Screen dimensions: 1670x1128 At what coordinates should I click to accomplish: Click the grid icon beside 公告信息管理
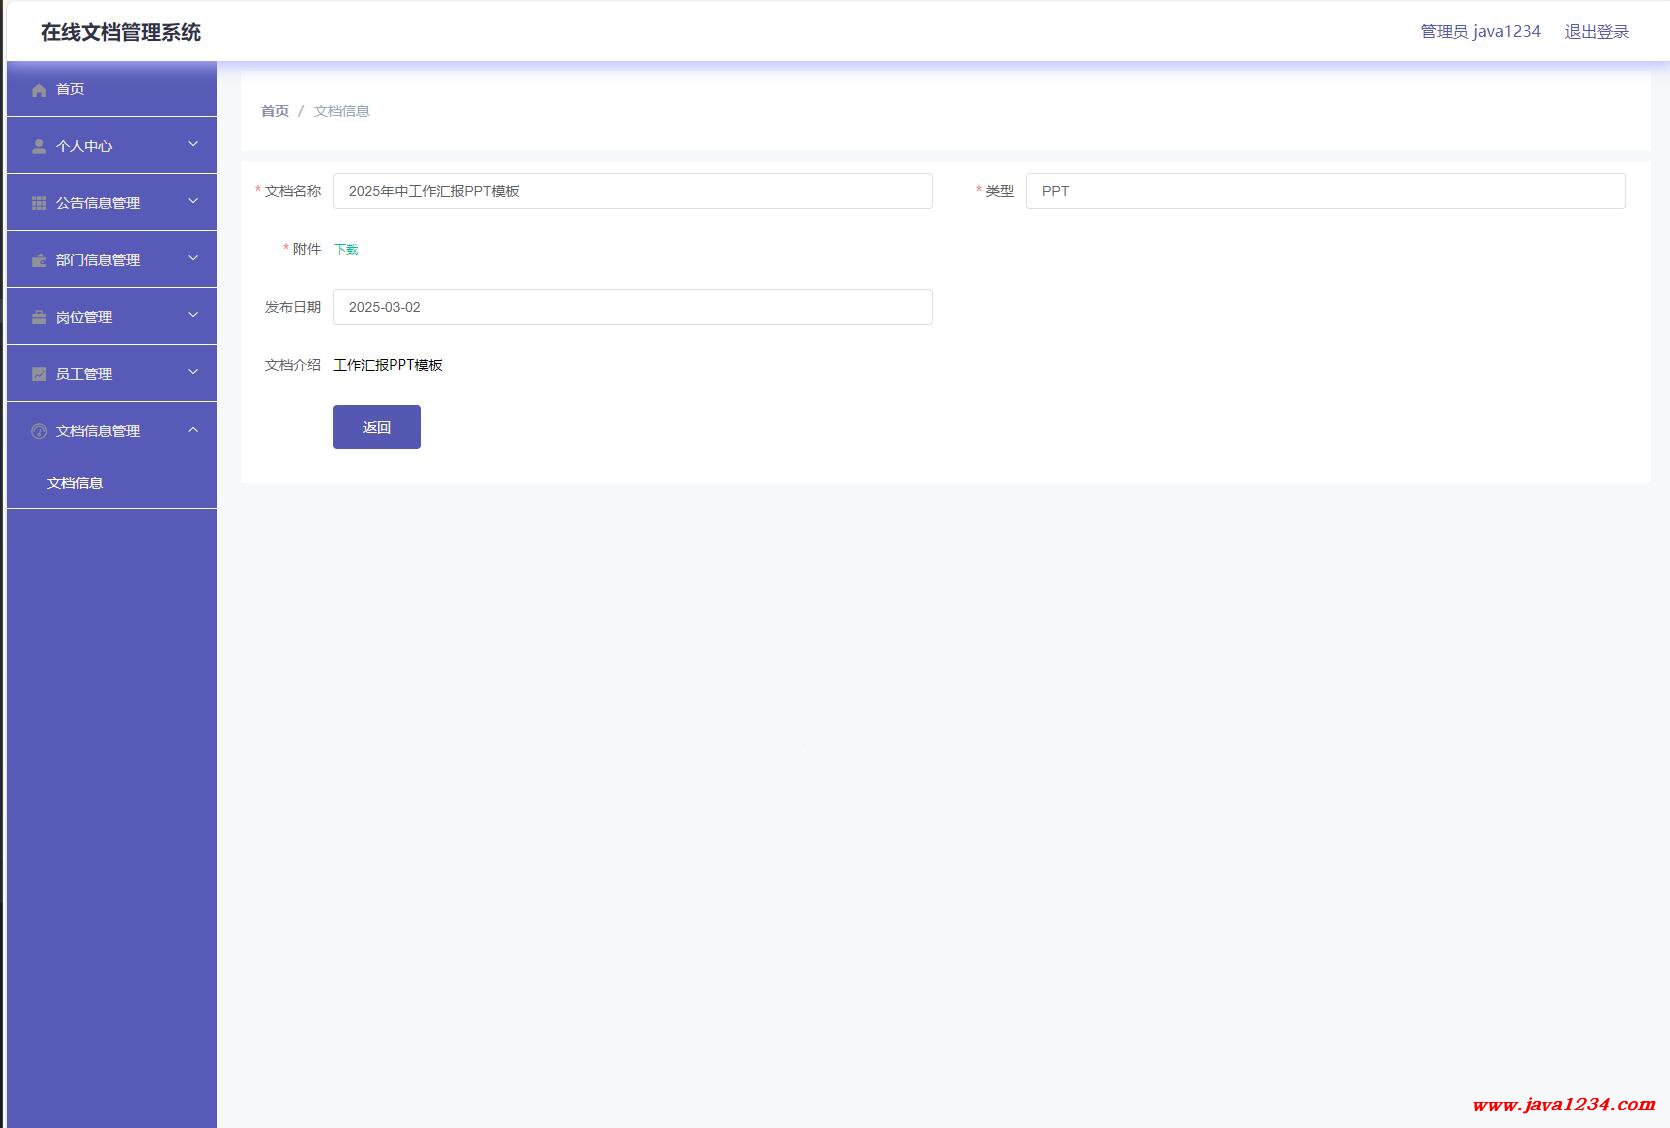(x=39, y=203)
